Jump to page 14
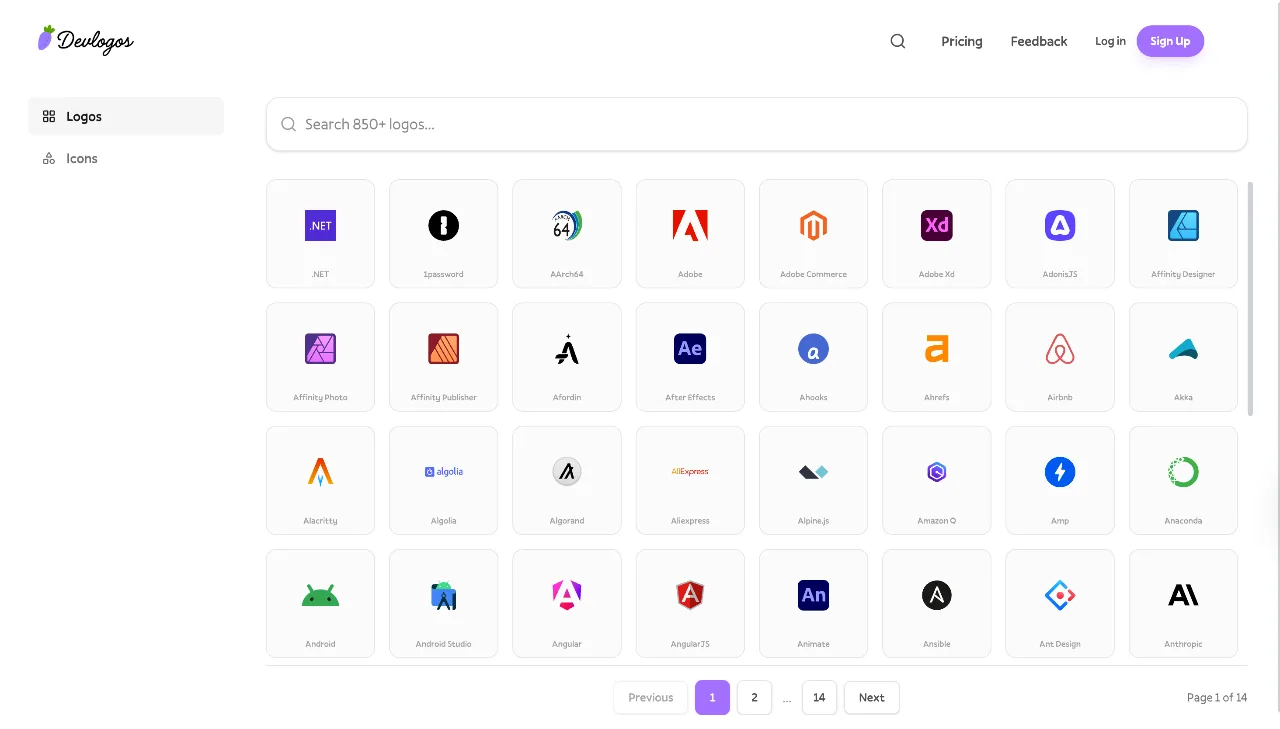 [819, 698]
